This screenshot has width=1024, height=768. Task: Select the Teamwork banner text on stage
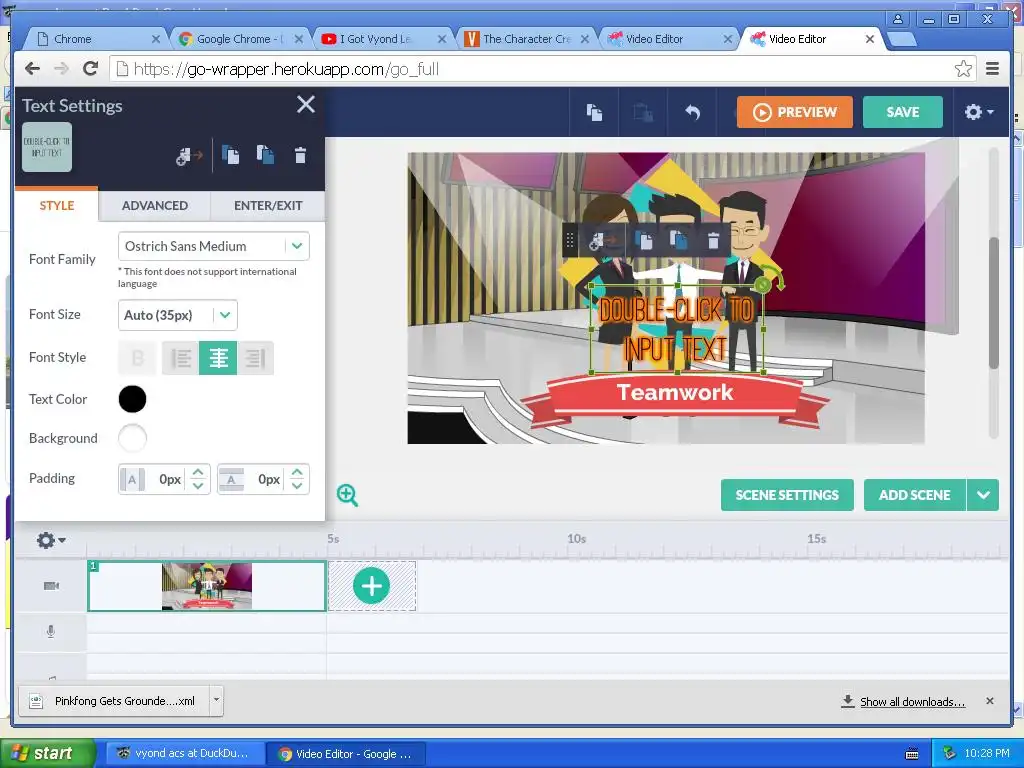pyautogui.click(x=675, y=392)
